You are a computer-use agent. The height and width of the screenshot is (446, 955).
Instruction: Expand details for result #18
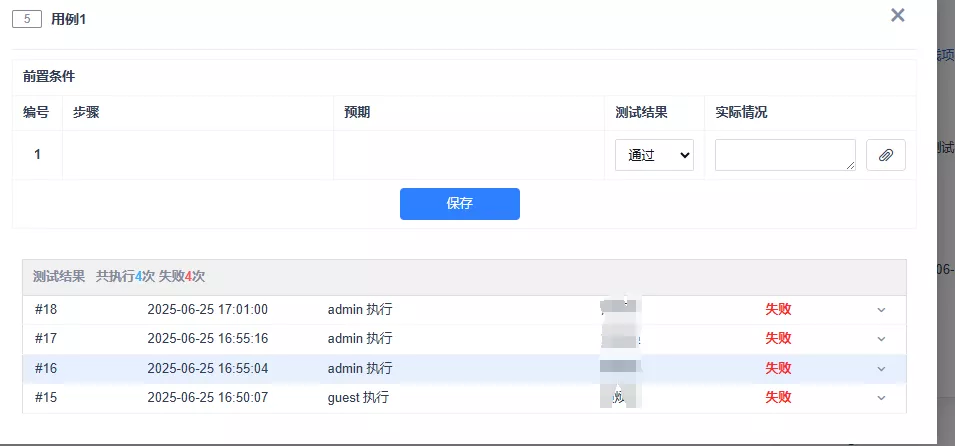pos(881,310)
